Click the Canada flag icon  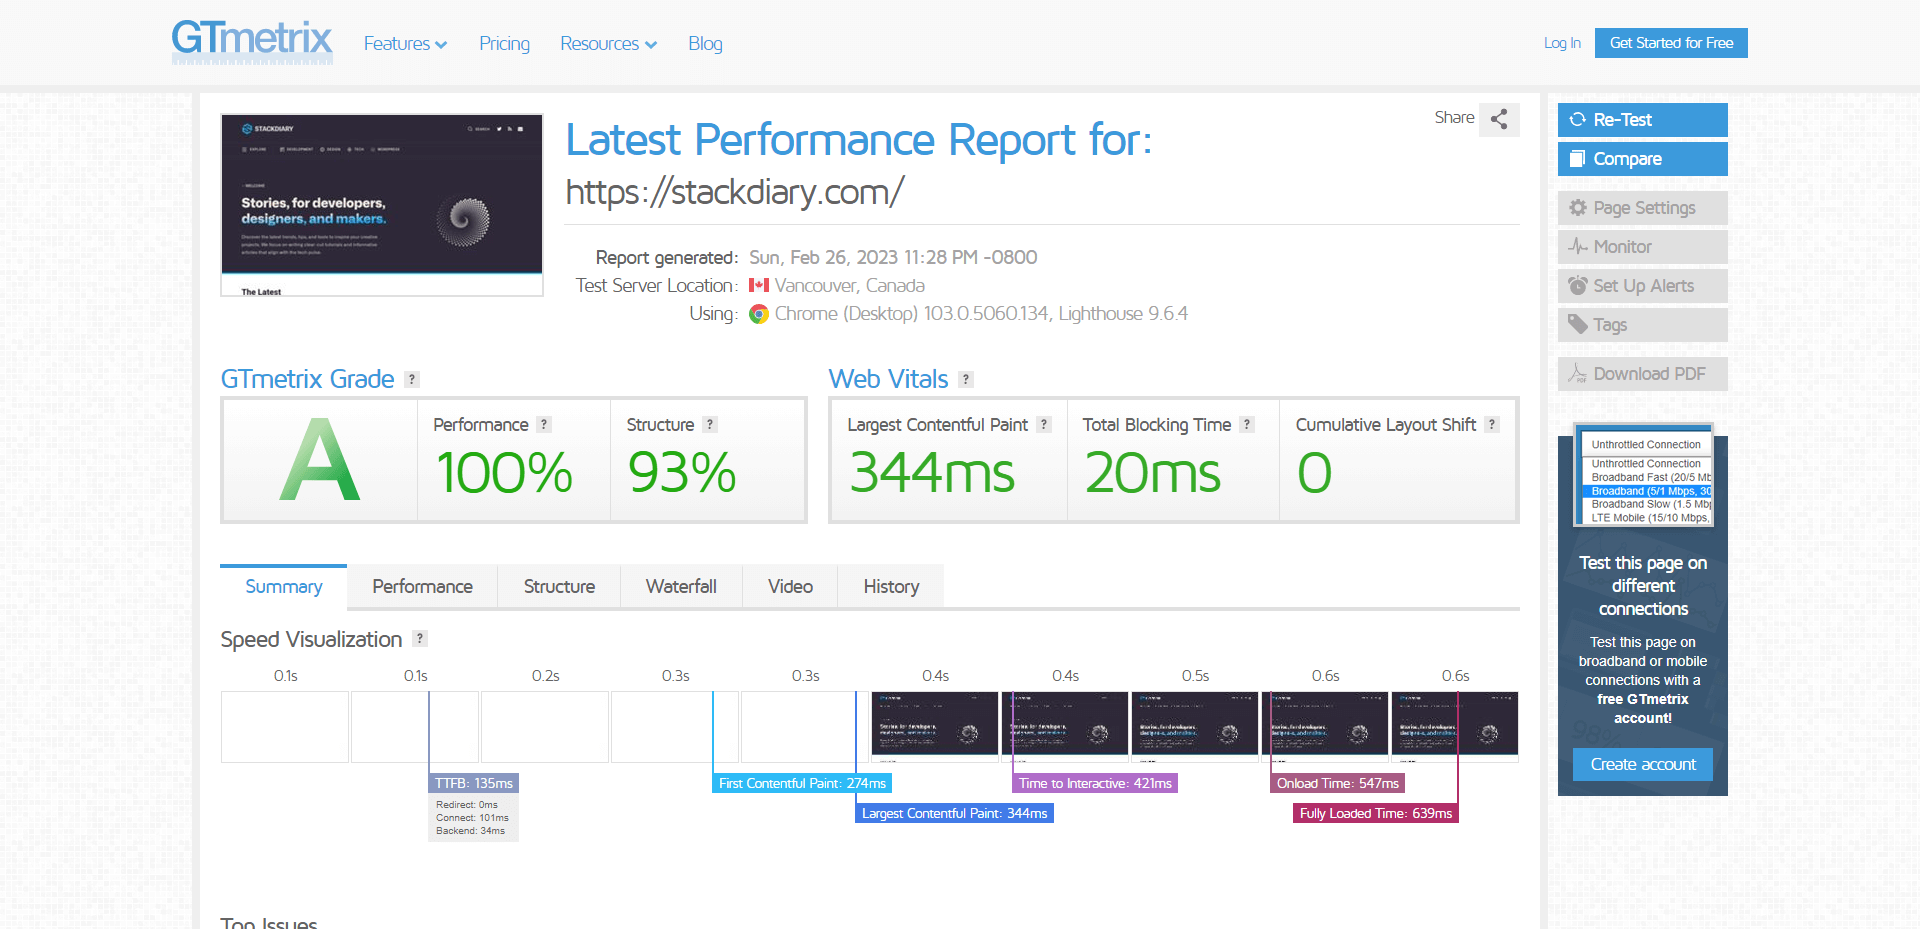[759, 286]
